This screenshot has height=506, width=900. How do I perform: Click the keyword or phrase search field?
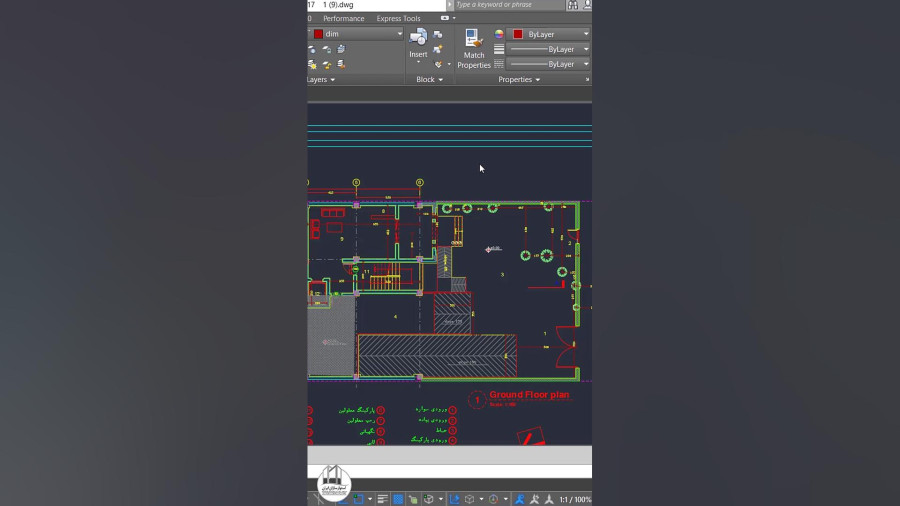(510, 5)
